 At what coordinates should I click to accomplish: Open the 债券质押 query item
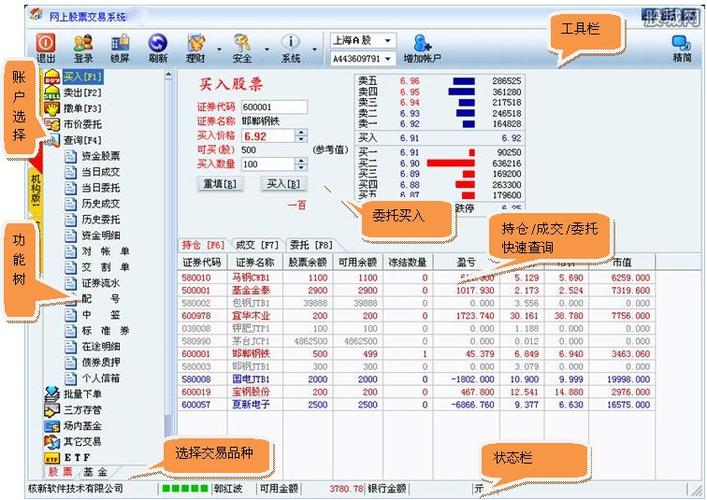tap(93, 362)
